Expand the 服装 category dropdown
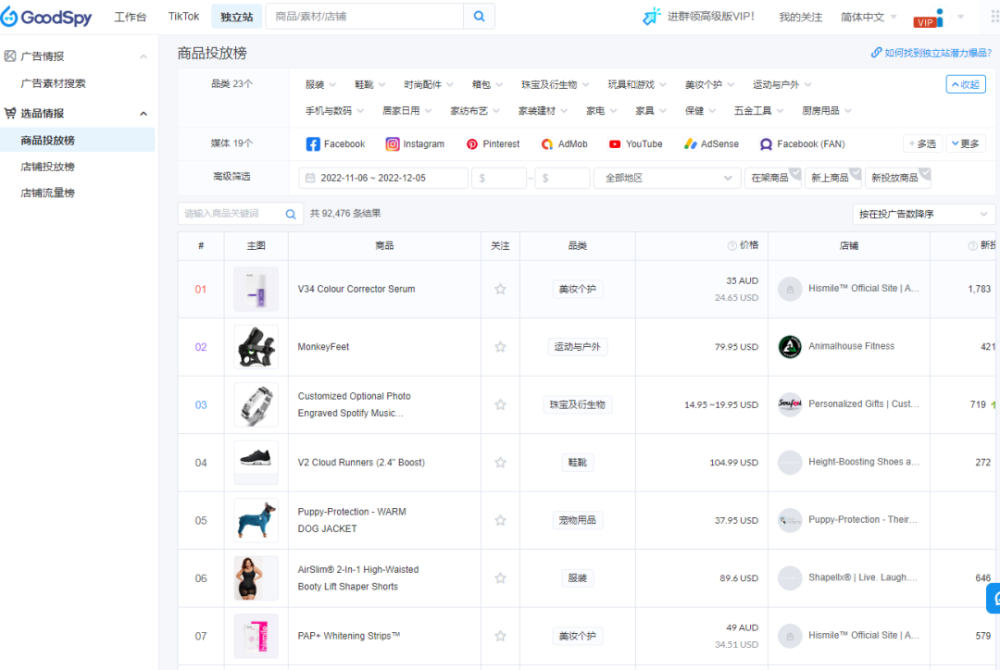 pos(320,85)
